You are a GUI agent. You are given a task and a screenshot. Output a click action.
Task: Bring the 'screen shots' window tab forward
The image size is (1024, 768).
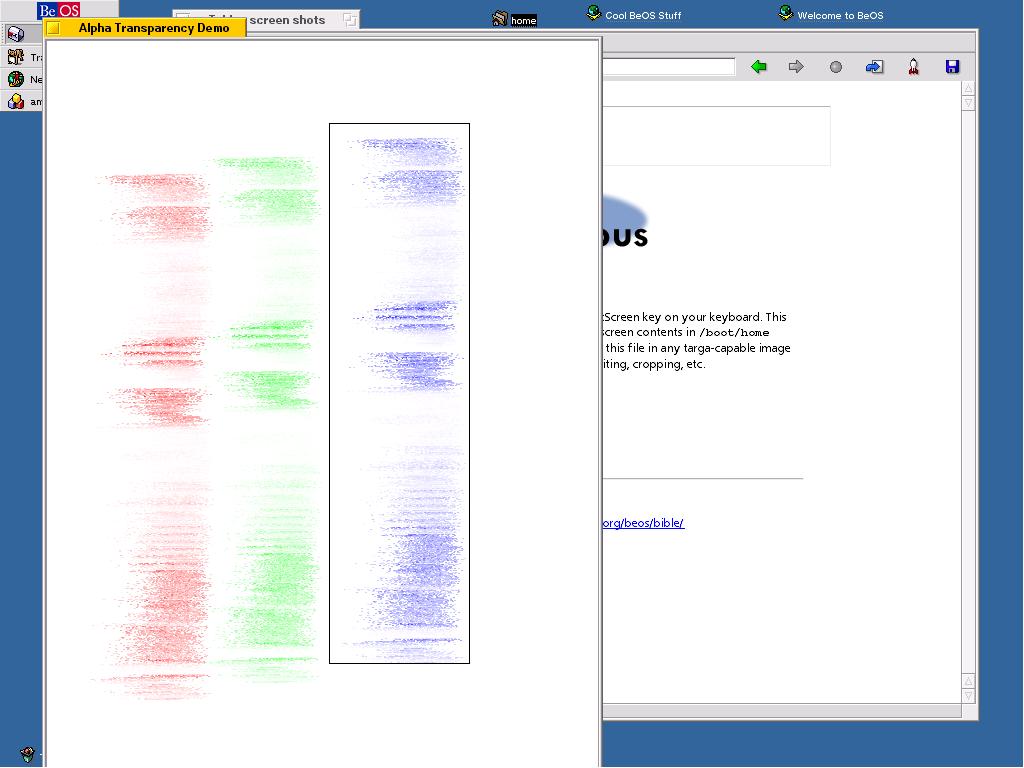pos(287,20)
